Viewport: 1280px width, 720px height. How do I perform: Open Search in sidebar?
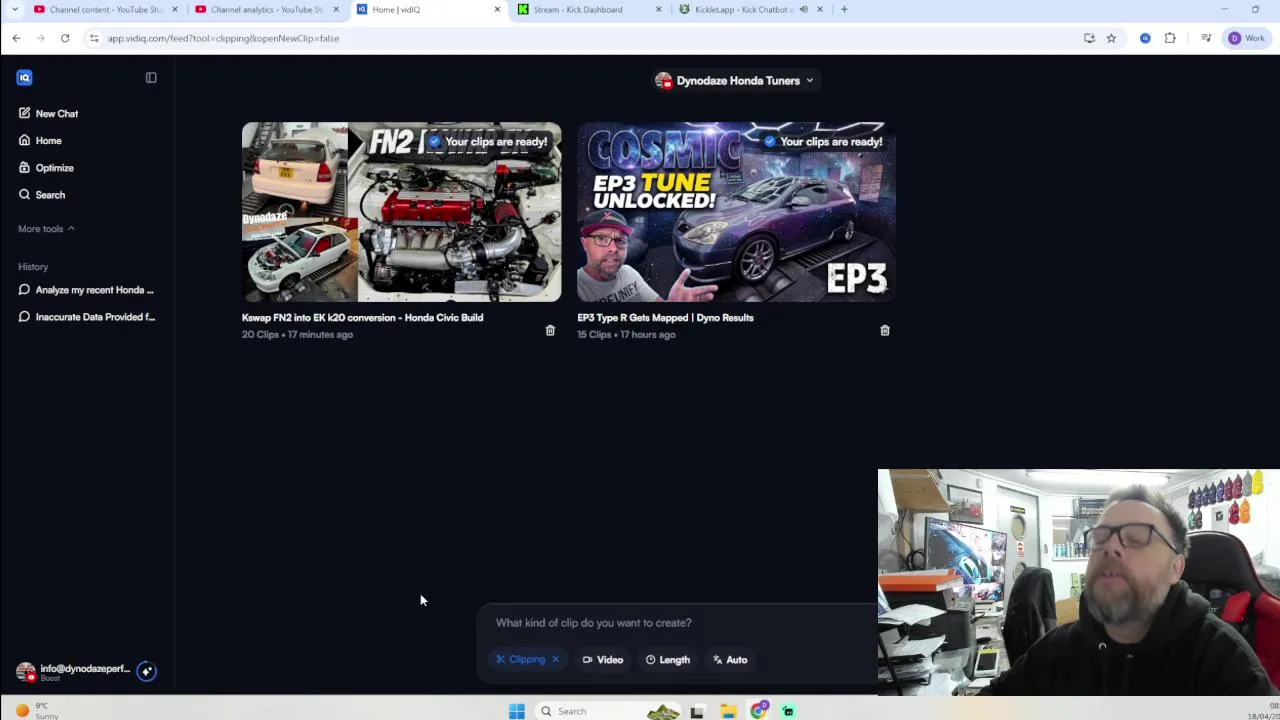tap(41, 195)
